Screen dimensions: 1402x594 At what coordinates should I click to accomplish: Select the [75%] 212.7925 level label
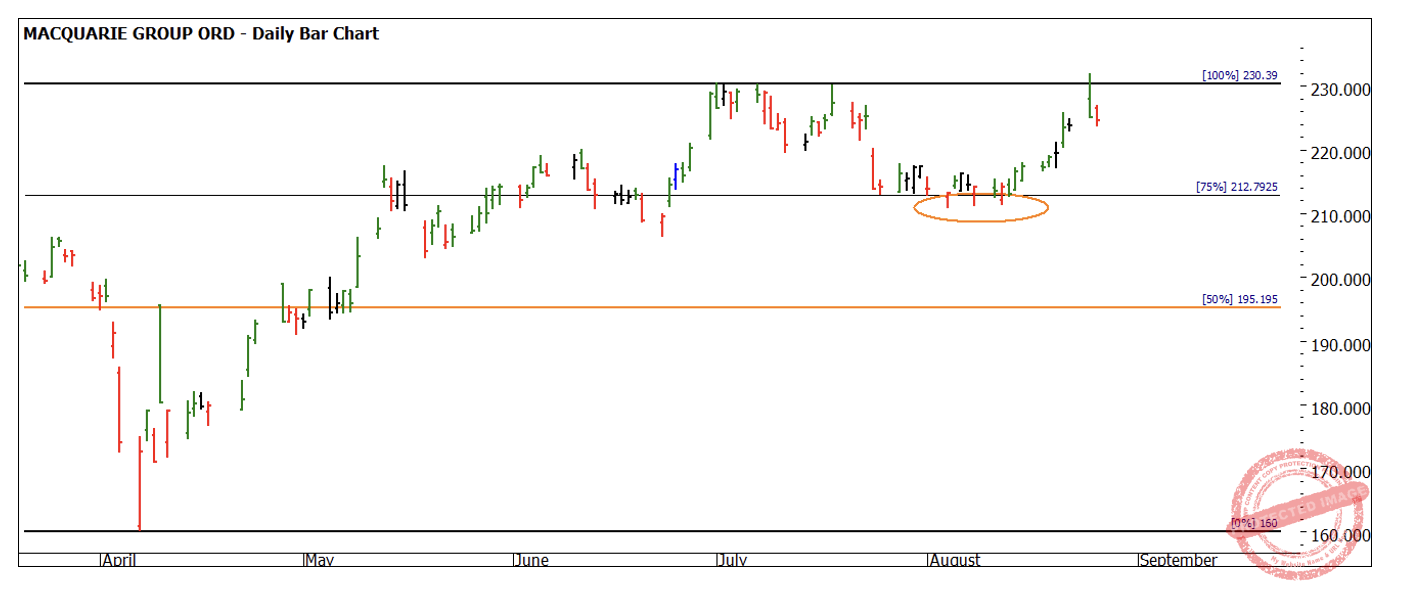tap(1236, 187)
